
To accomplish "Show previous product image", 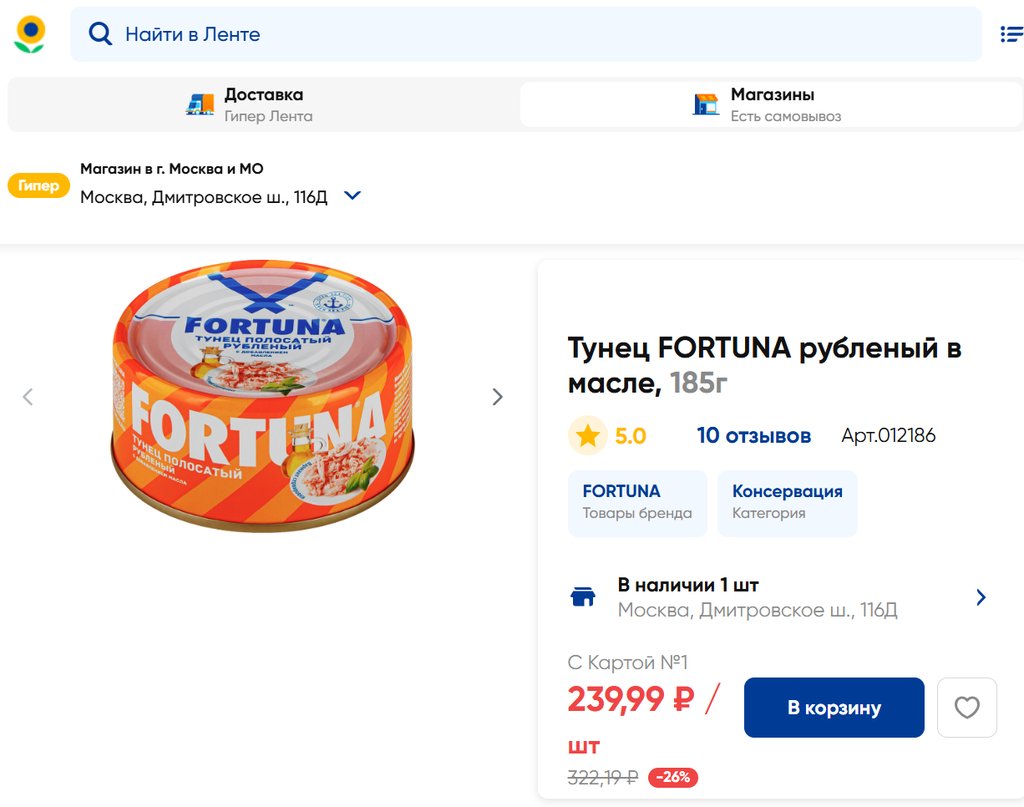I will coord(28,397).
